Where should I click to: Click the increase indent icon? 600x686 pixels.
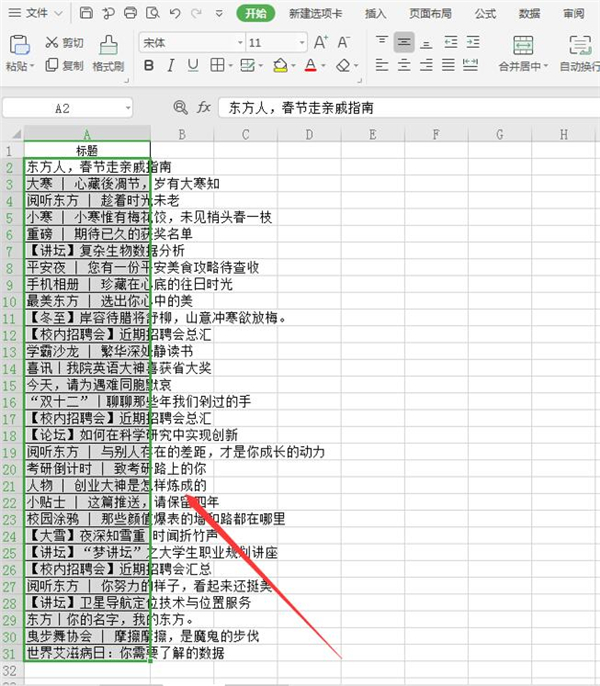(x=473, y=42)
